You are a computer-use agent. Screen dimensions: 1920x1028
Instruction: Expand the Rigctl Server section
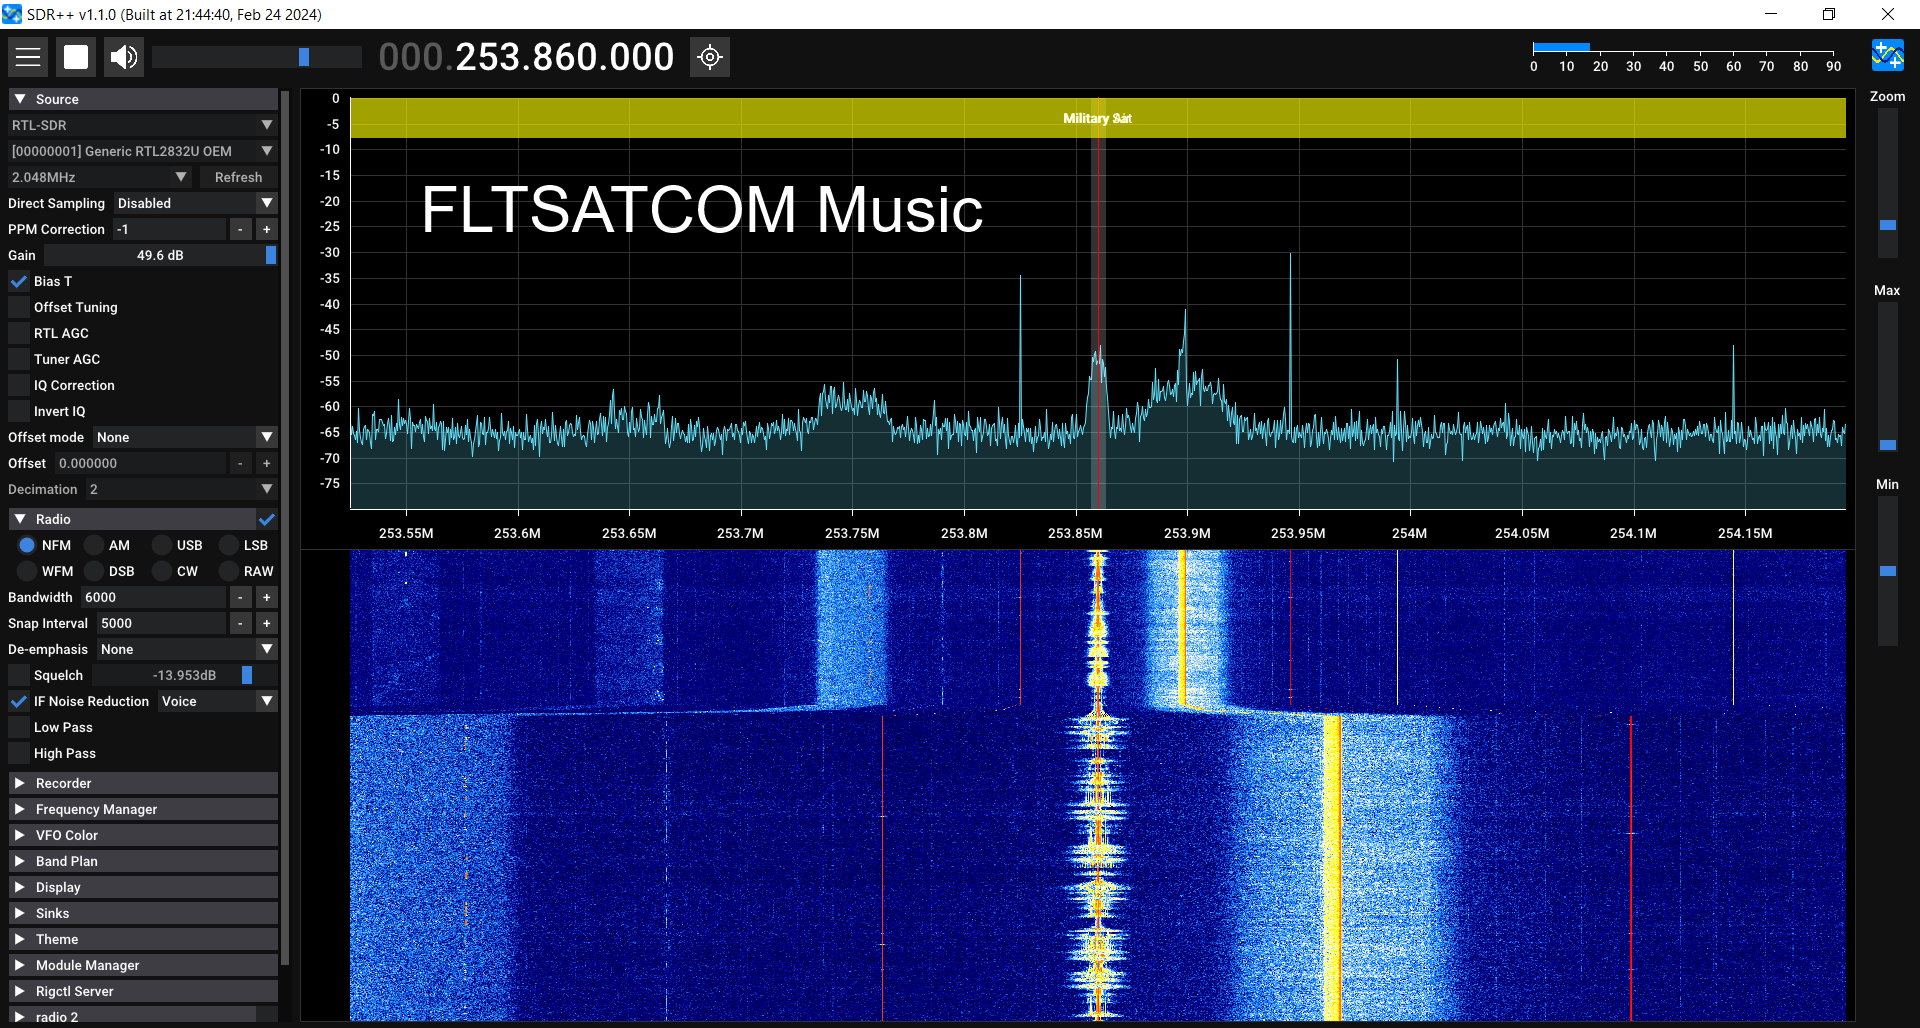click(x=143, y=991)
